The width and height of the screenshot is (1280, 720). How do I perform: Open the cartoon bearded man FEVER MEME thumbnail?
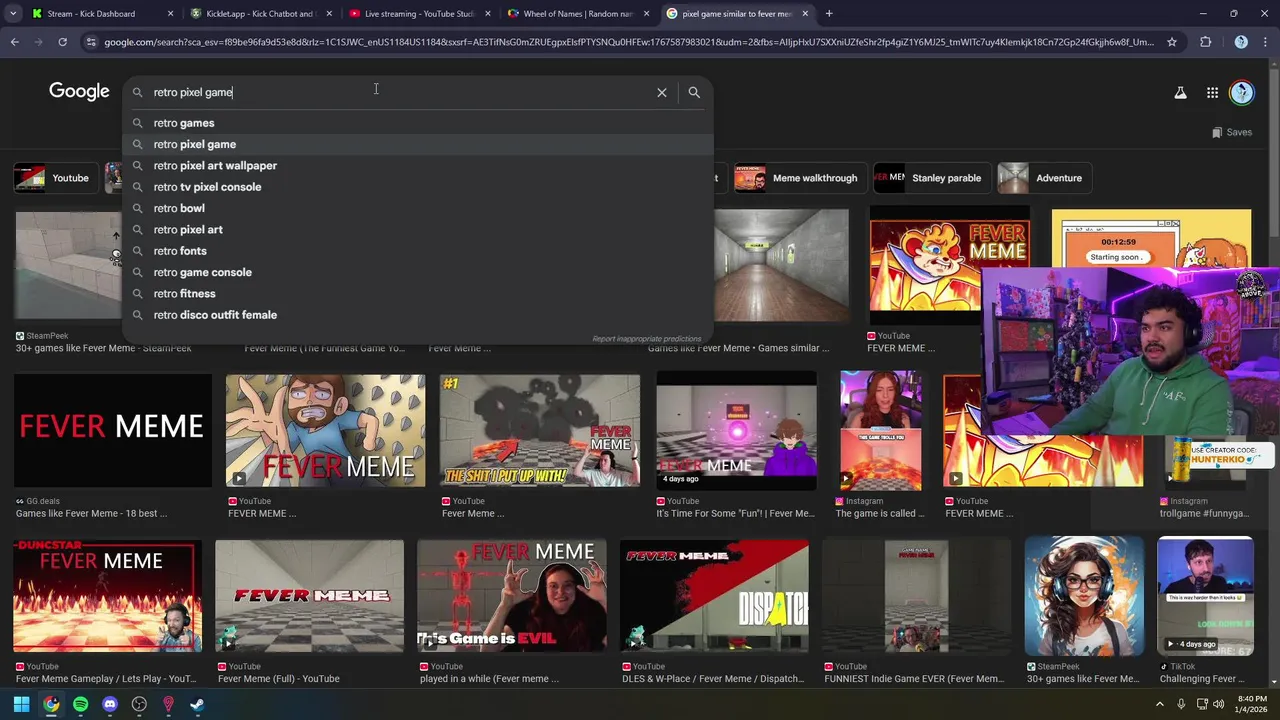pos(325,430)
